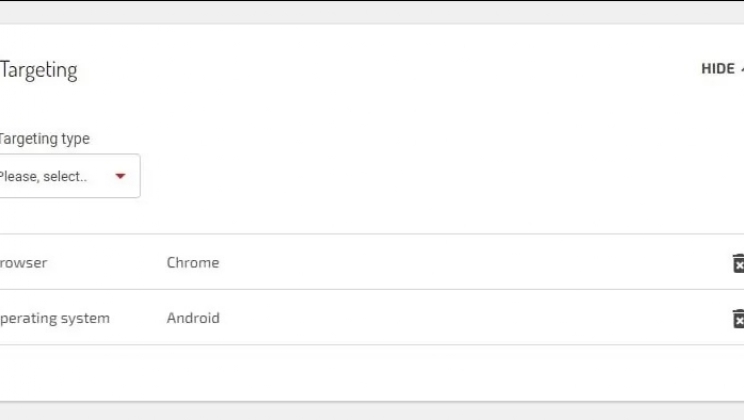This screenshot has width=744, height=420.
Task: Open the Targeting type dropdown
Action: click(x=68, y=176)
